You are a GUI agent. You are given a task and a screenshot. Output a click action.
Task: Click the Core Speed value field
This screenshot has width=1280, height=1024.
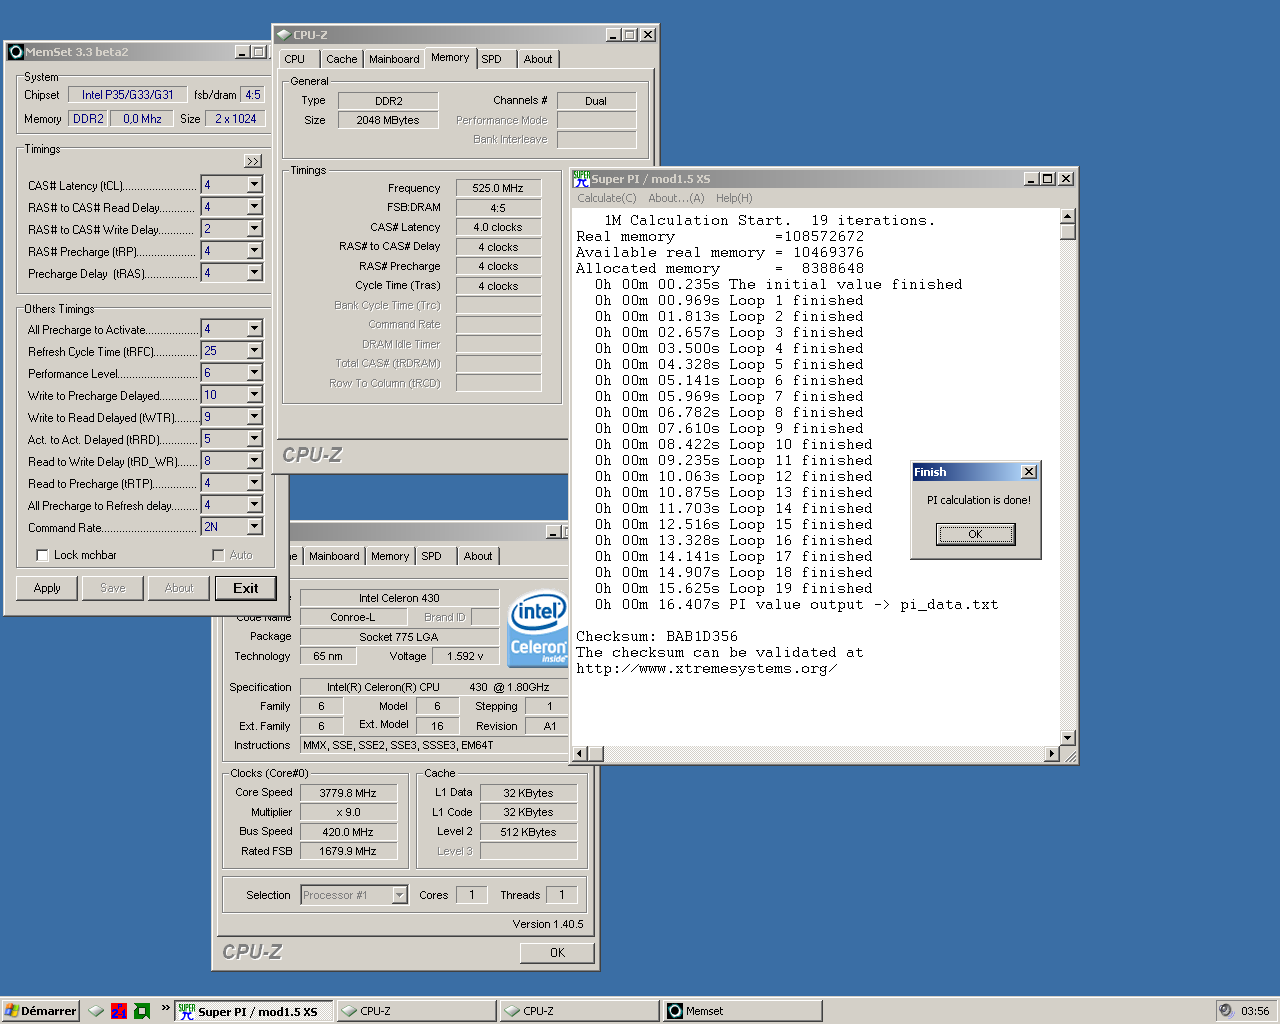348,793
